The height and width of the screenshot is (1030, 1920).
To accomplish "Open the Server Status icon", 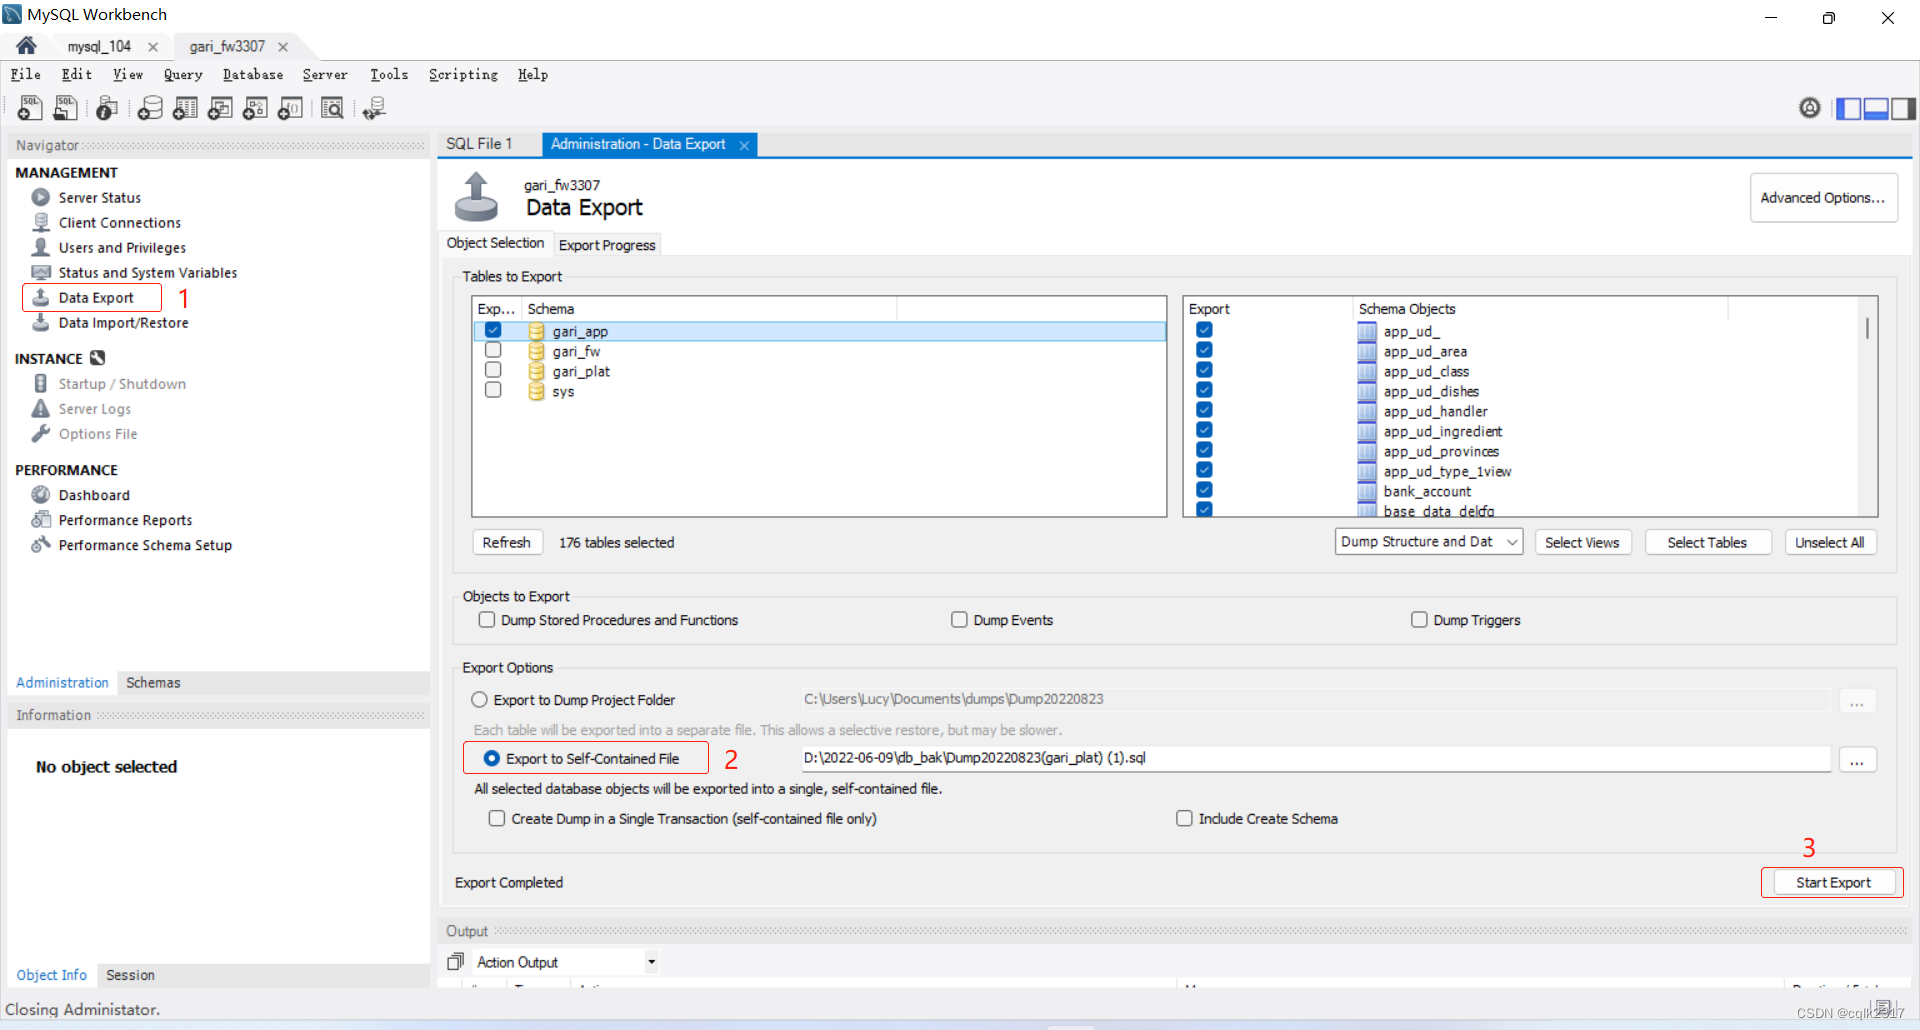I will click(41, 197).
